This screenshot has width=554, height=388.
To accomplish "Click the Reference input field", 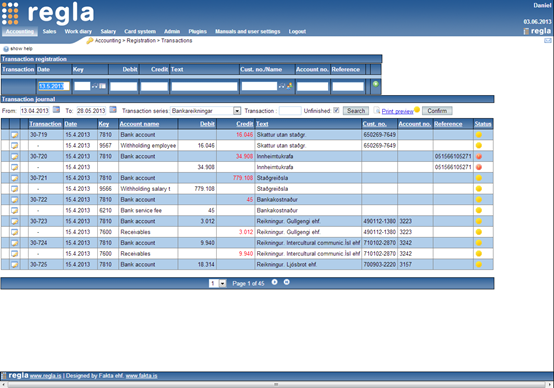I will (x=348, y=86).
